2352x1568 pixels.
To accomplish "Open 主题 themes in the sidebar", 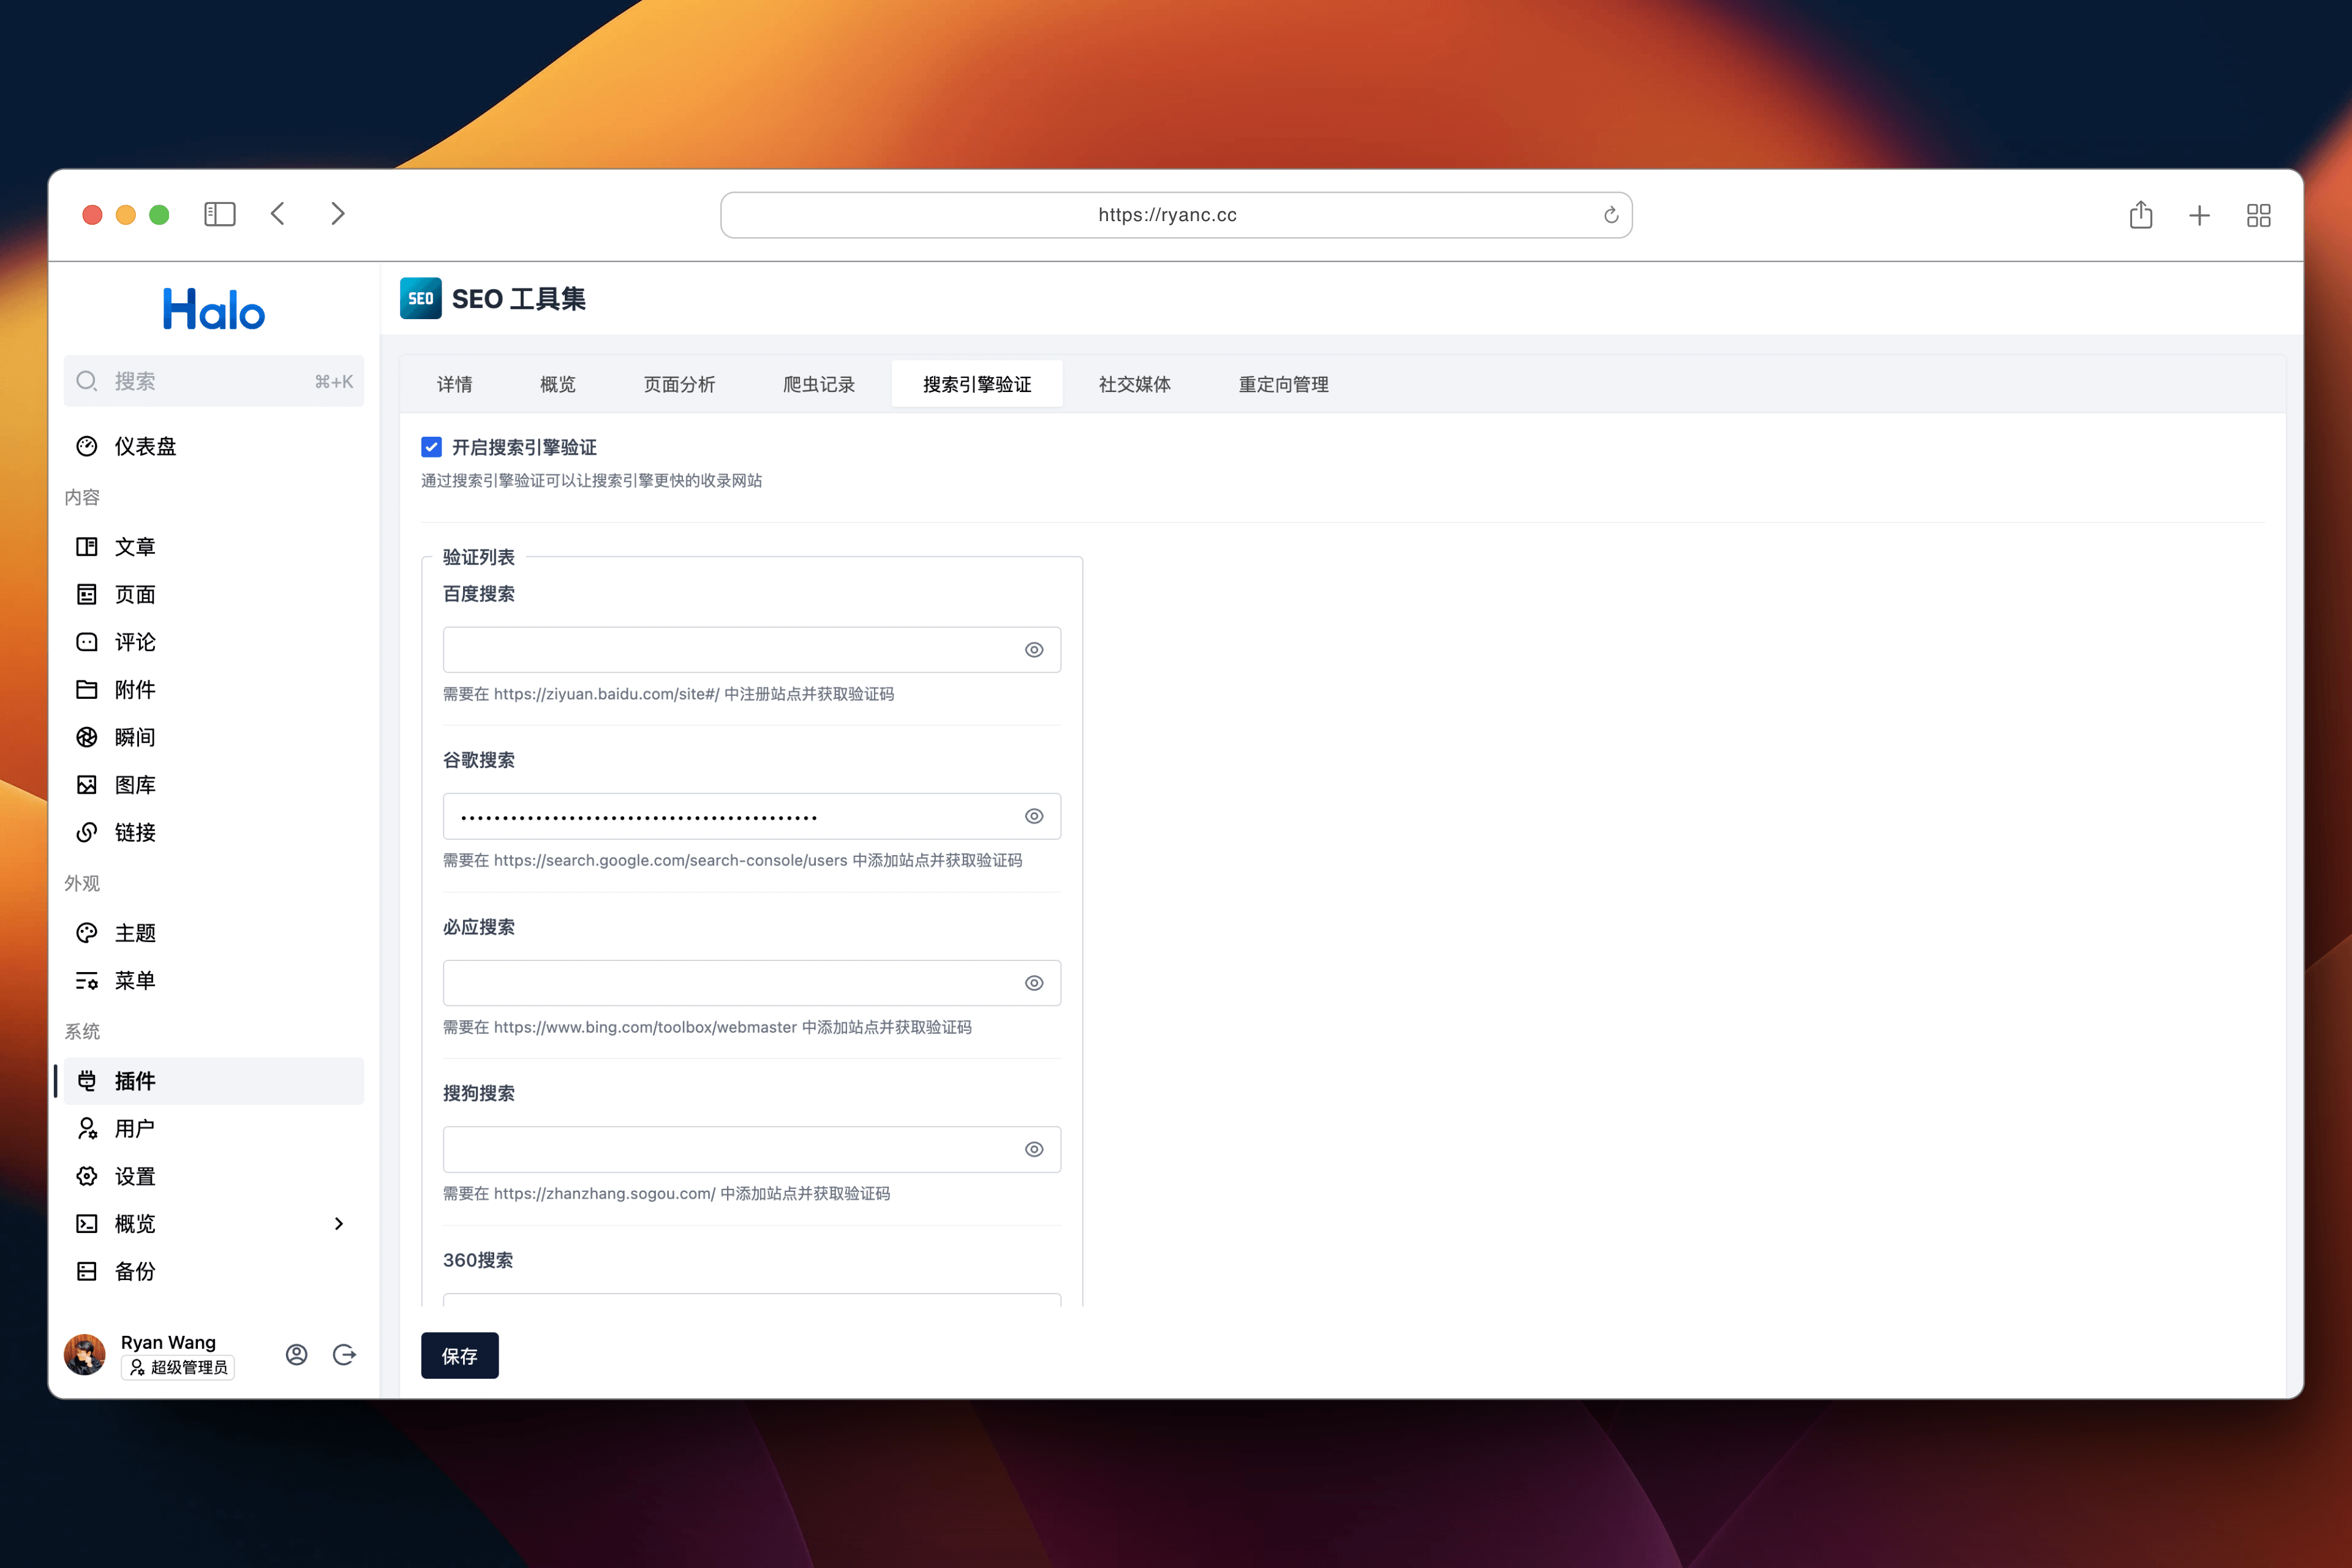I will (x=214, y=933).
